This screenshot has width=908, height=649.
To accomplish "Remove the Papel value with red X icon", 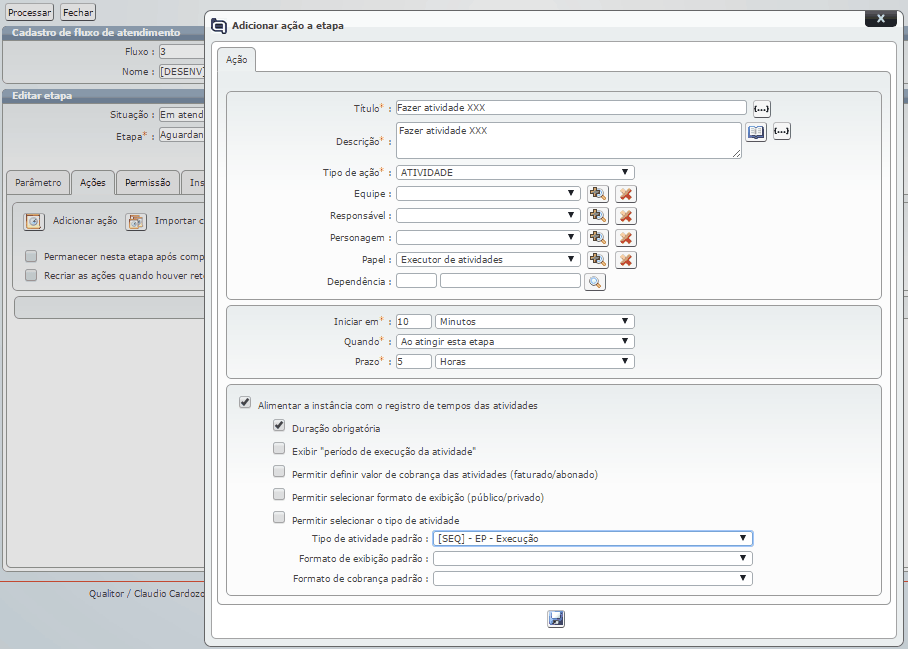I will tap(626, 260).
